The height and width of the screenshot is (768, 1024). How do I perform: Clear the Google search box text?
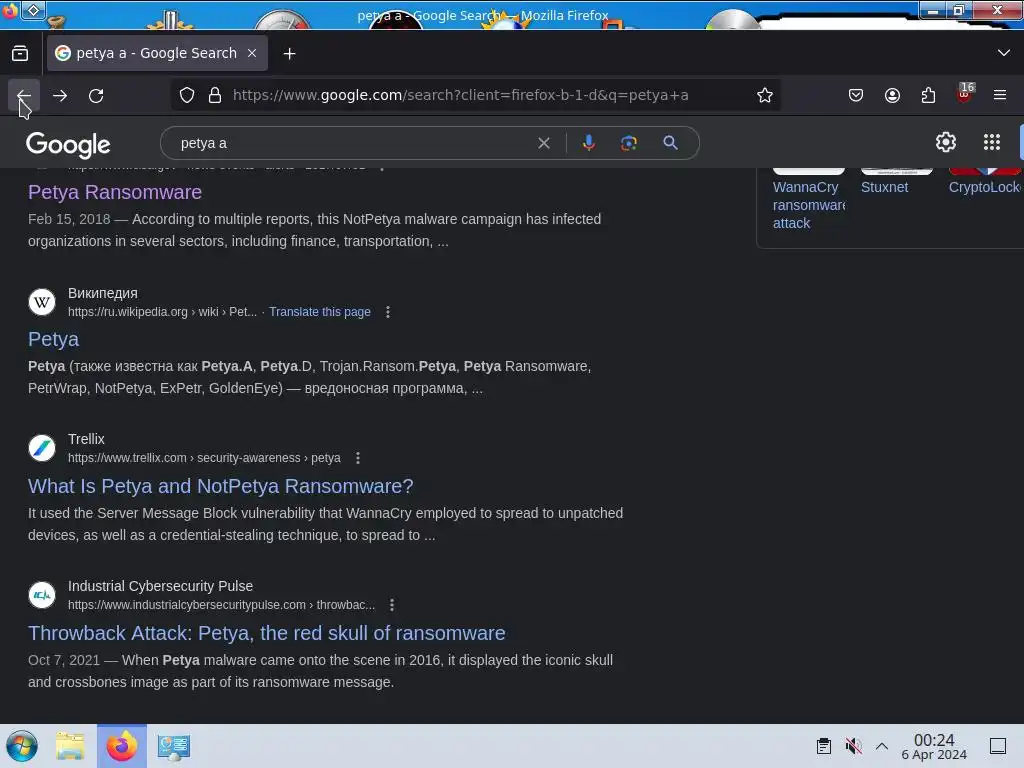[543, 143]
